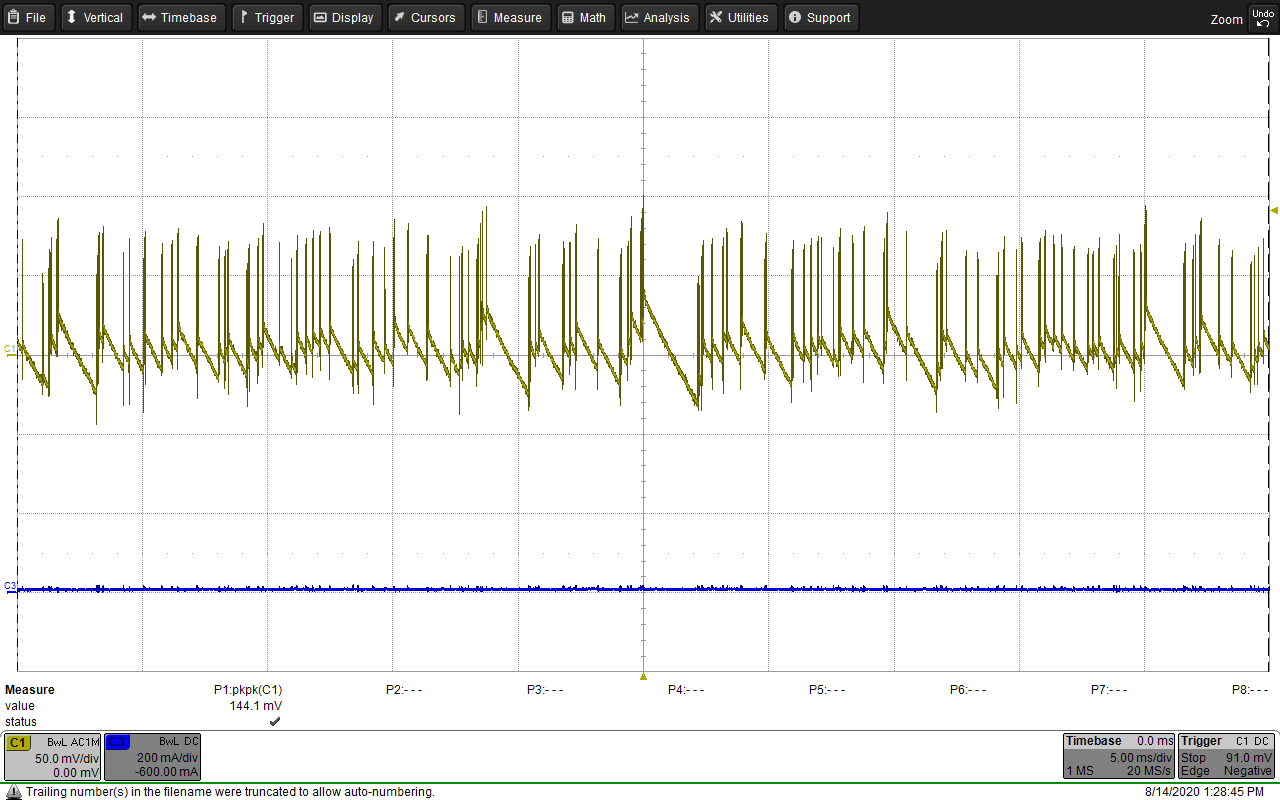Viewport: 1280px width, 800px height.
Task: Select the P4 measurement slot
Action: point(686,690)
